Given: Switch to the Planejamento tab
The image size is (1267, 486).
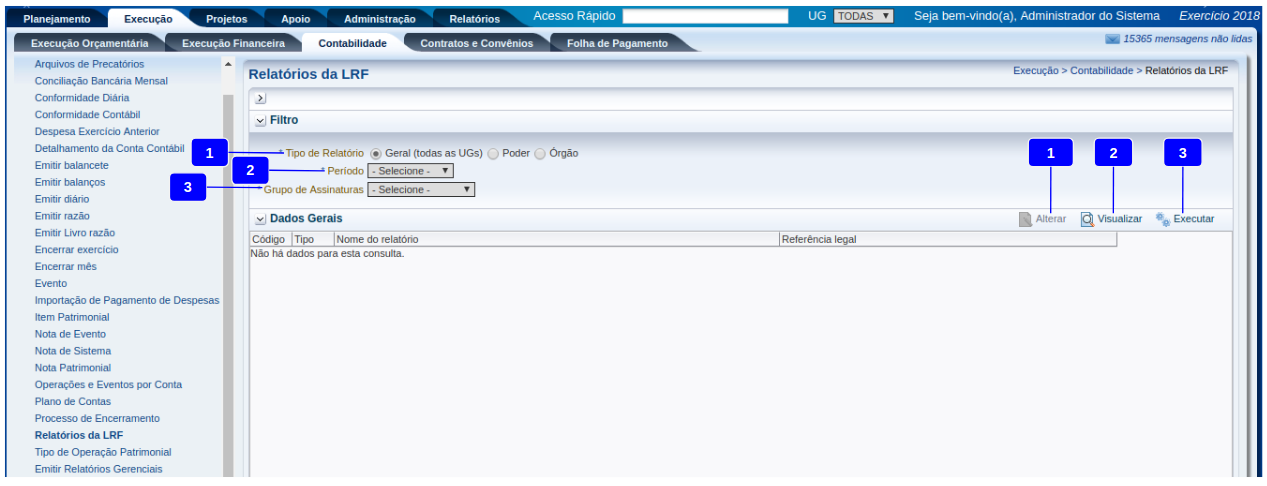Looking at the screenshot, I should (56, 18).
